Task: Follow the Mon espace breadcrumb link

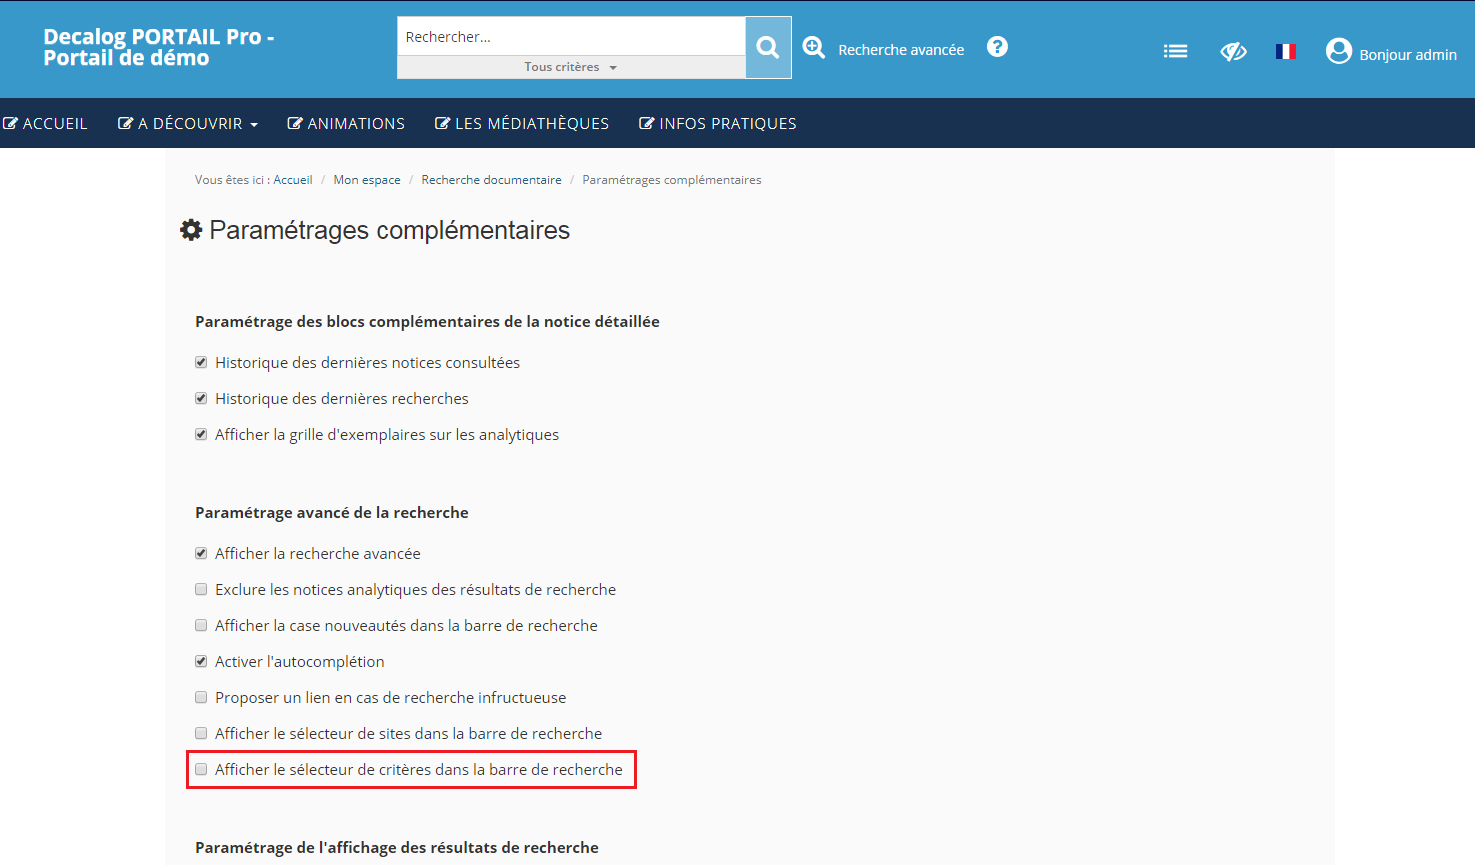Action: [x=367, y=179]
